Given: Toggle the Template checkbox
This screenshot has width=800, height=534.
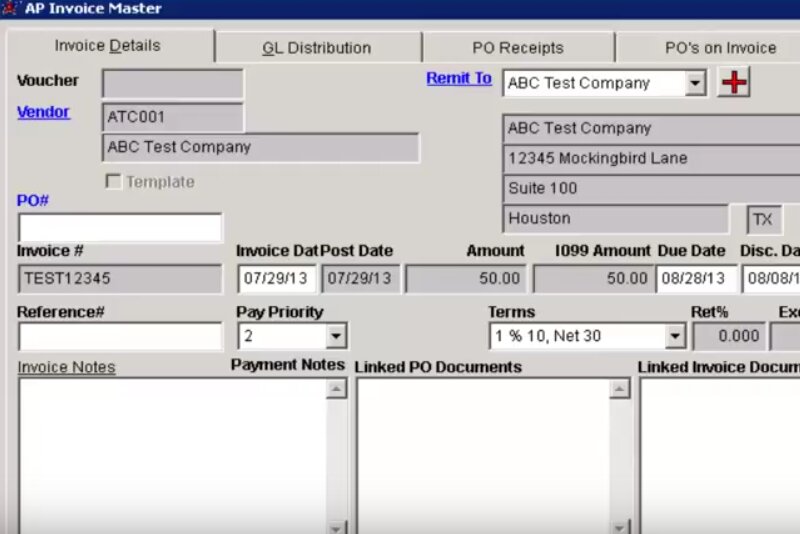Looking at the screenshot, I should coord(114,182).
